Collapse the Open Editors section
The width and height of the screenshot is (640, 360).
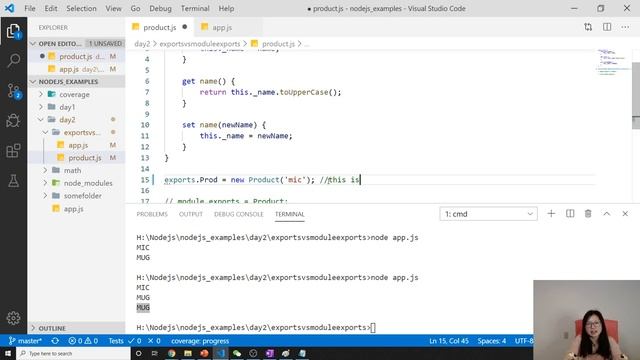coord(33,43)
